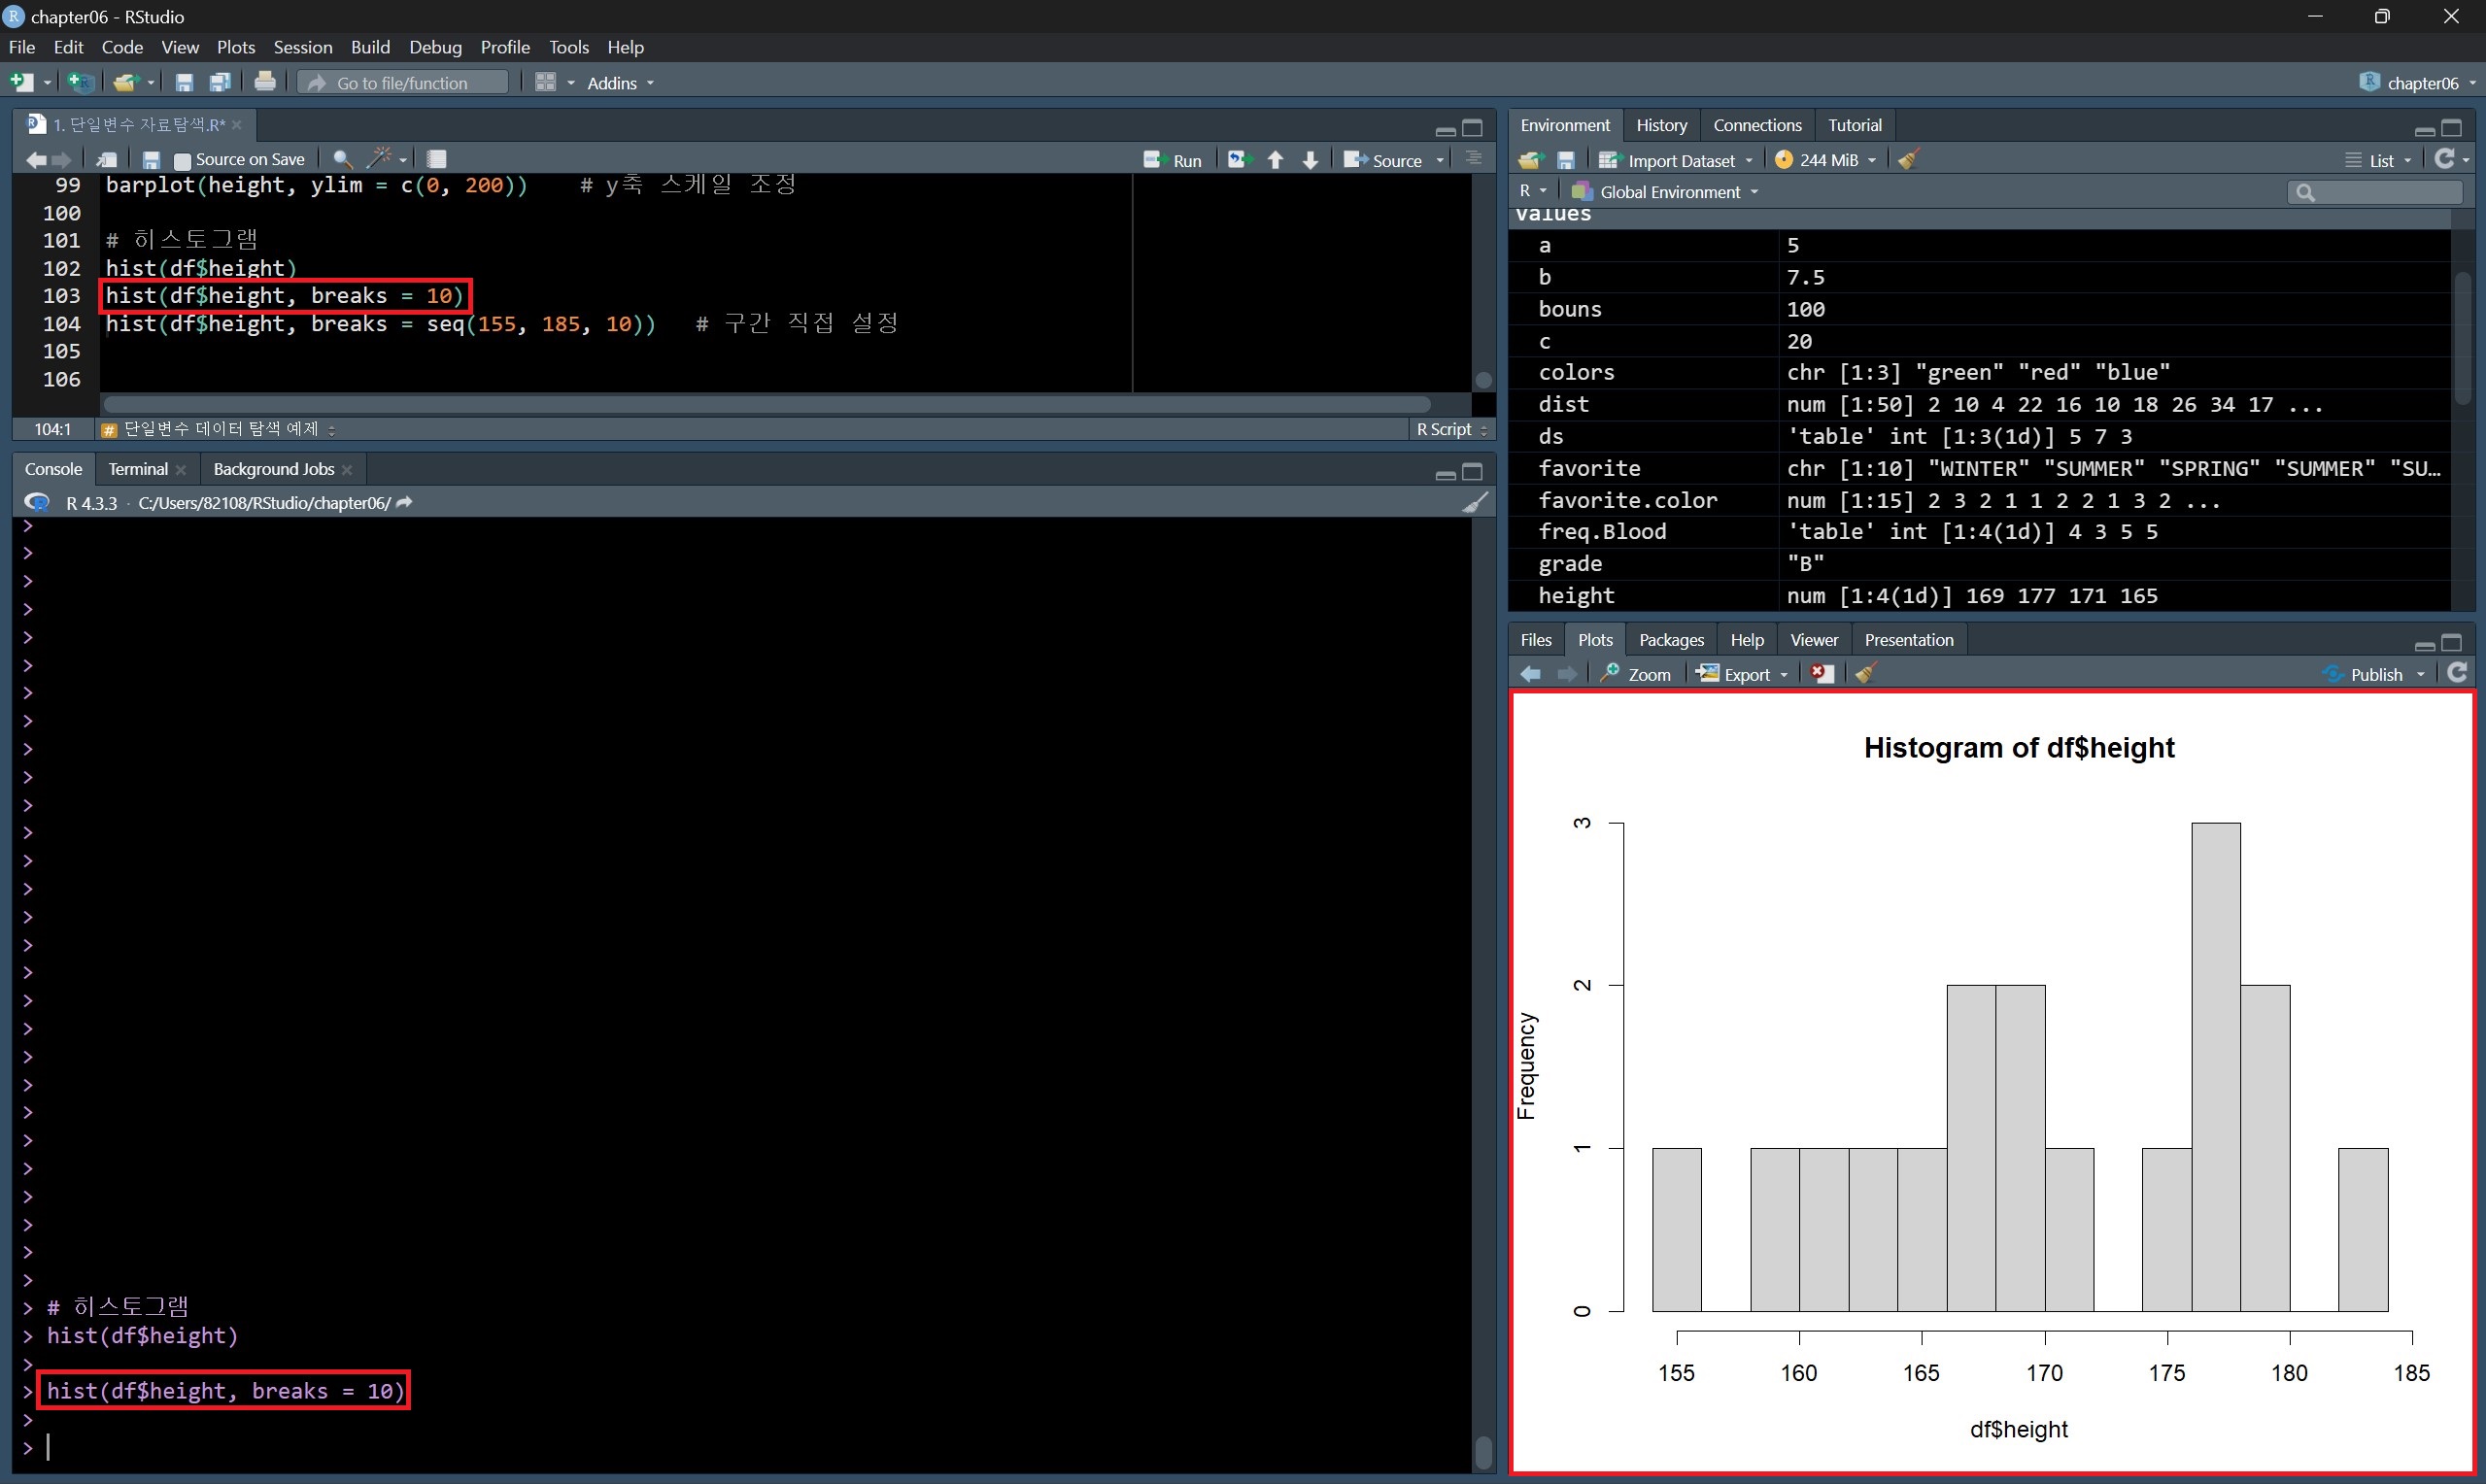Open the Export plot dropdown

point(1745,674)
